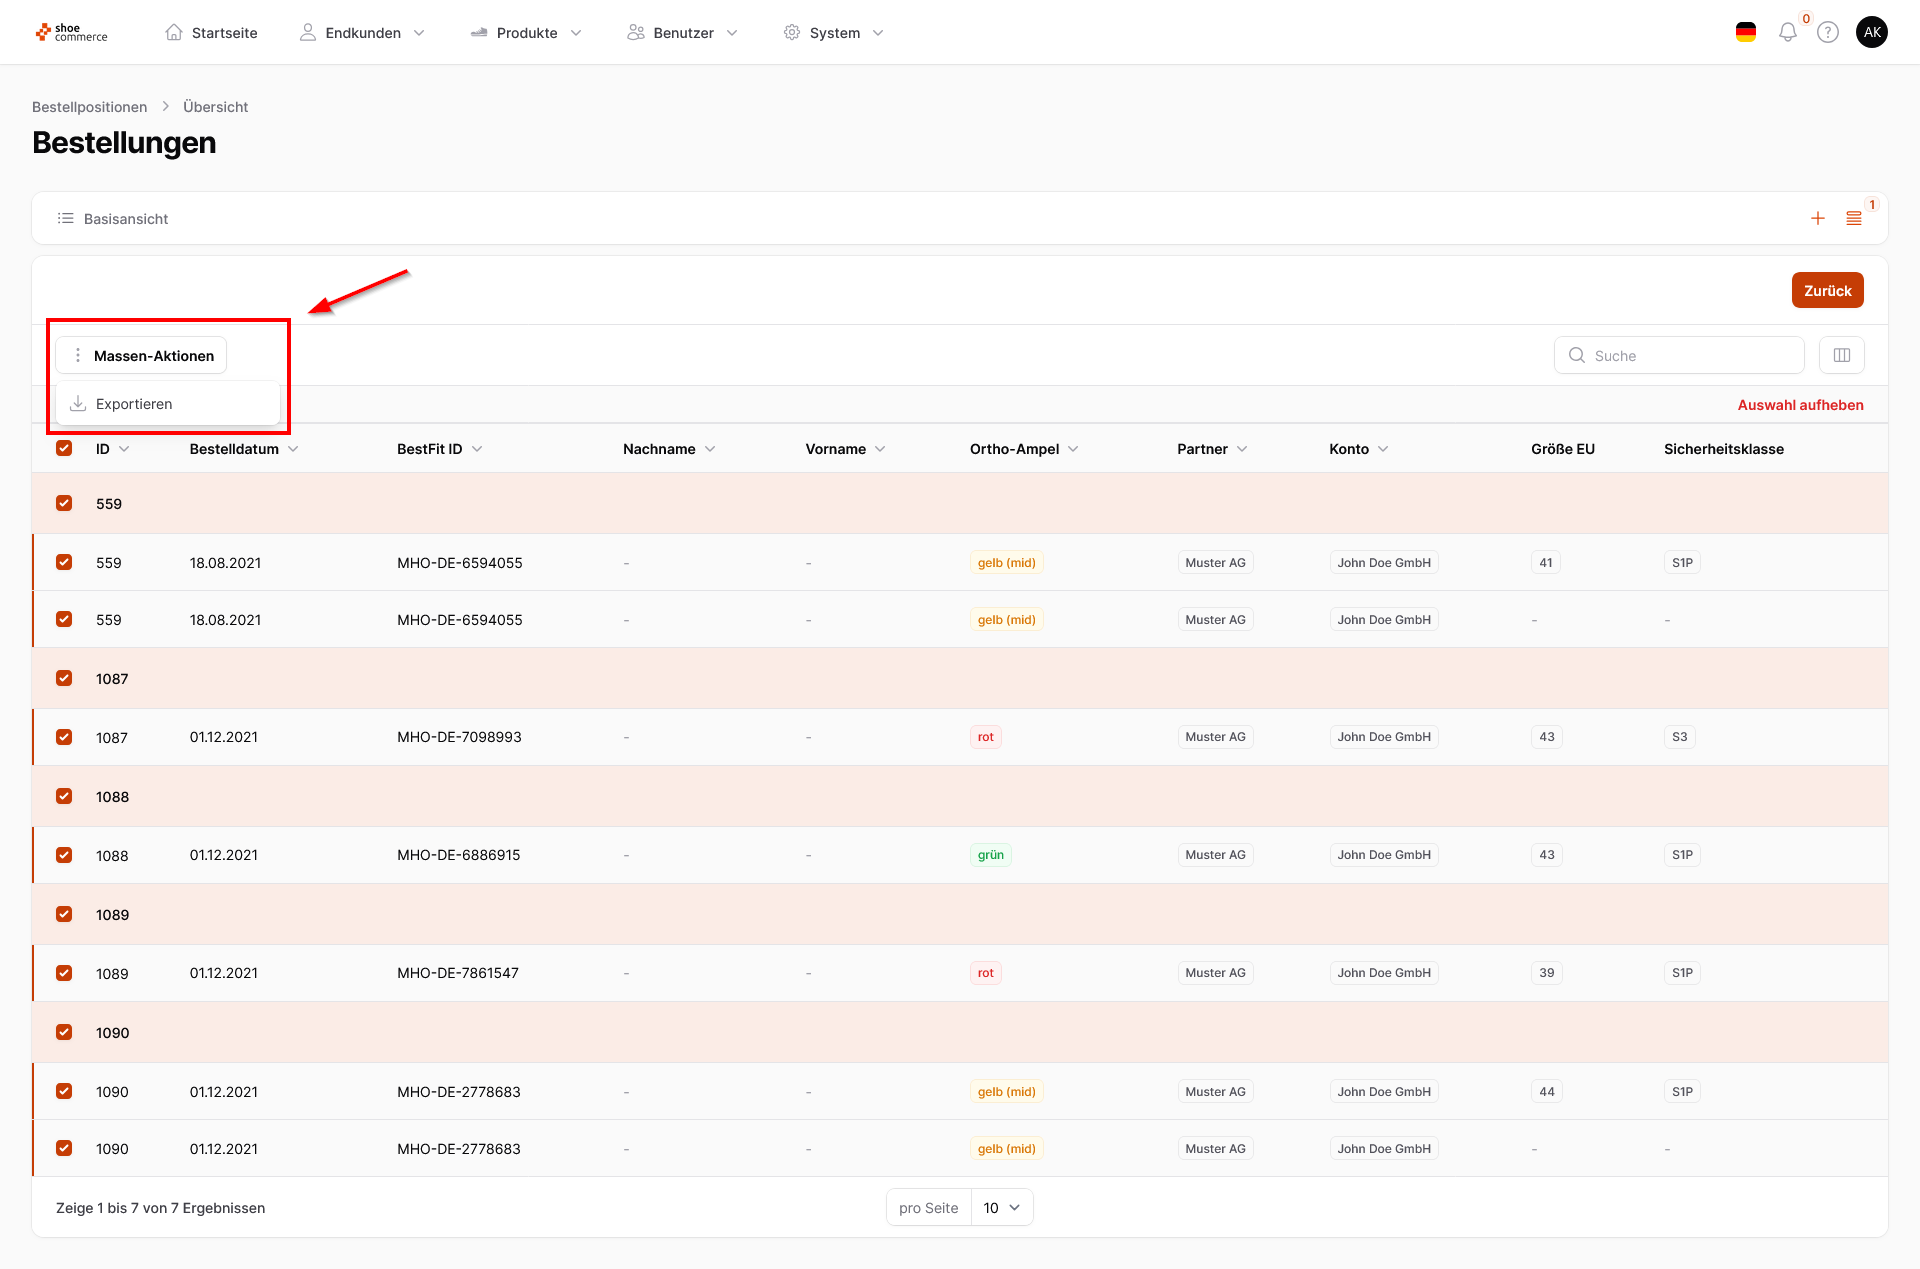Open the notifications bell

(1787, 32)
